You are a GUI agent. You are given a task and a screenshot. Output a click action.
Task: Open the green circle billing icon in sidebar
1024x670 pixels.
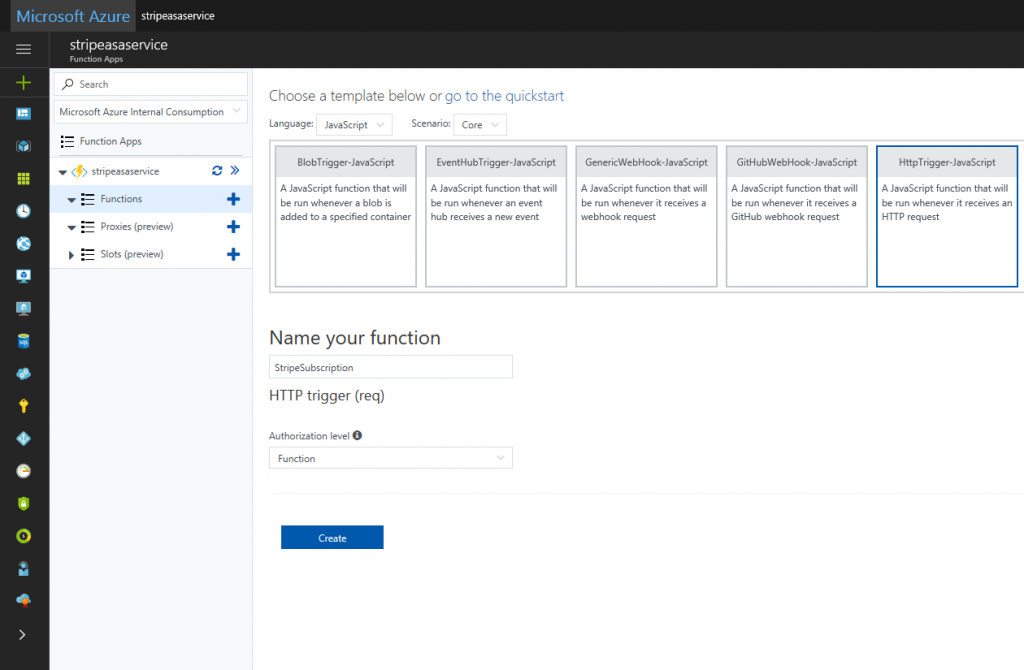(x=24, y=536)
